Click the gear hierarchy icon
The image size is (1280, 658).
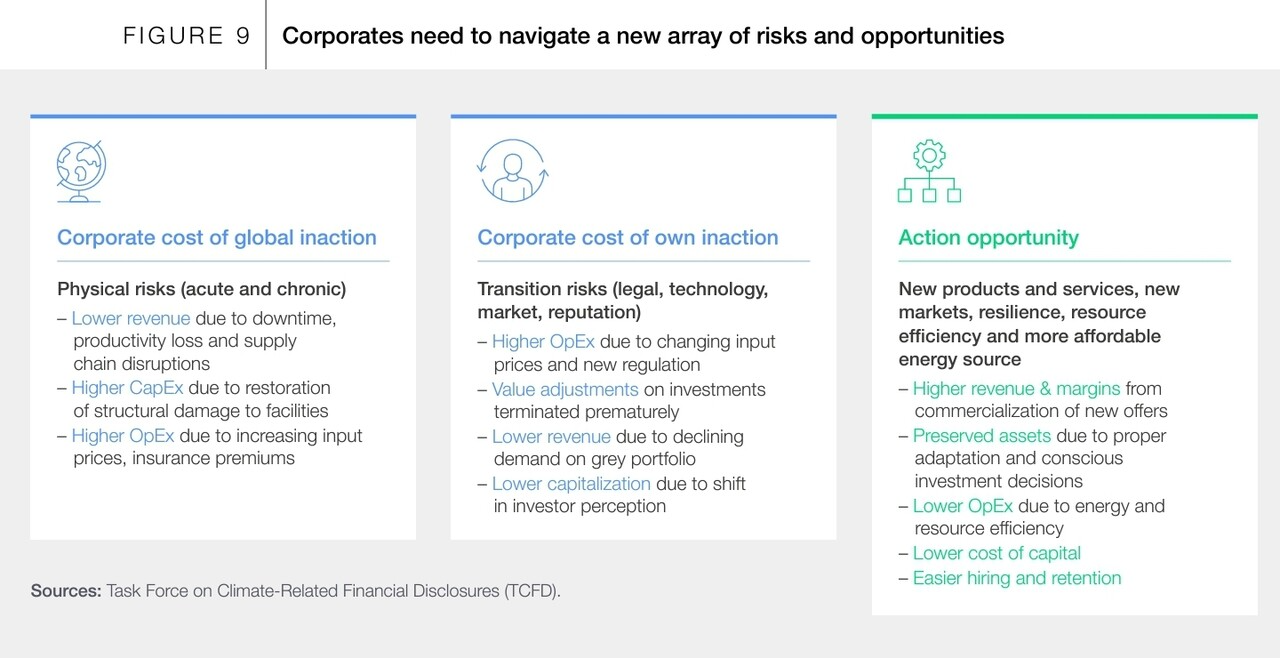coord(929,172)
